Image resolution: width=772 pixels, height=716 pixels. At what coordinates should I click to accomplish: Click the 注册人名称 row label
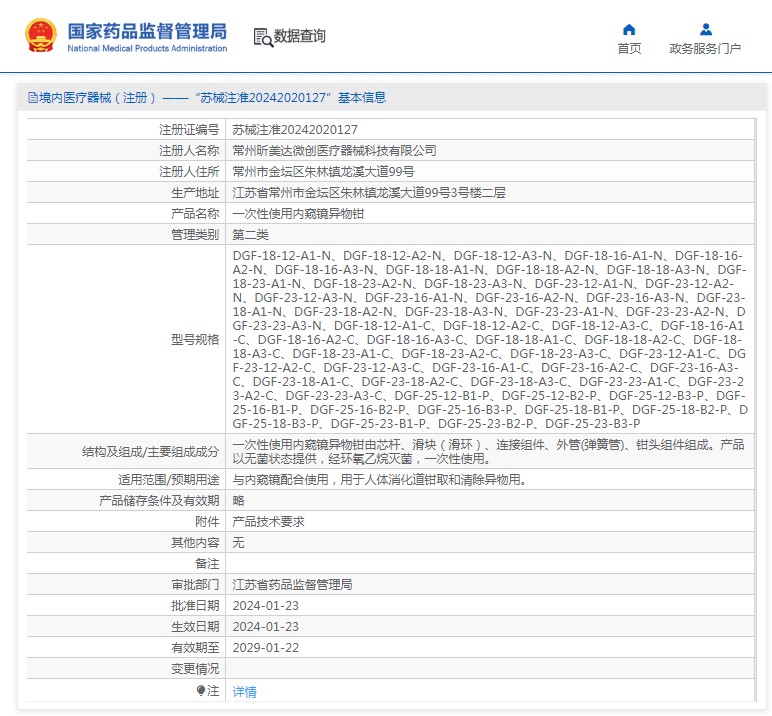coord(189,150)
